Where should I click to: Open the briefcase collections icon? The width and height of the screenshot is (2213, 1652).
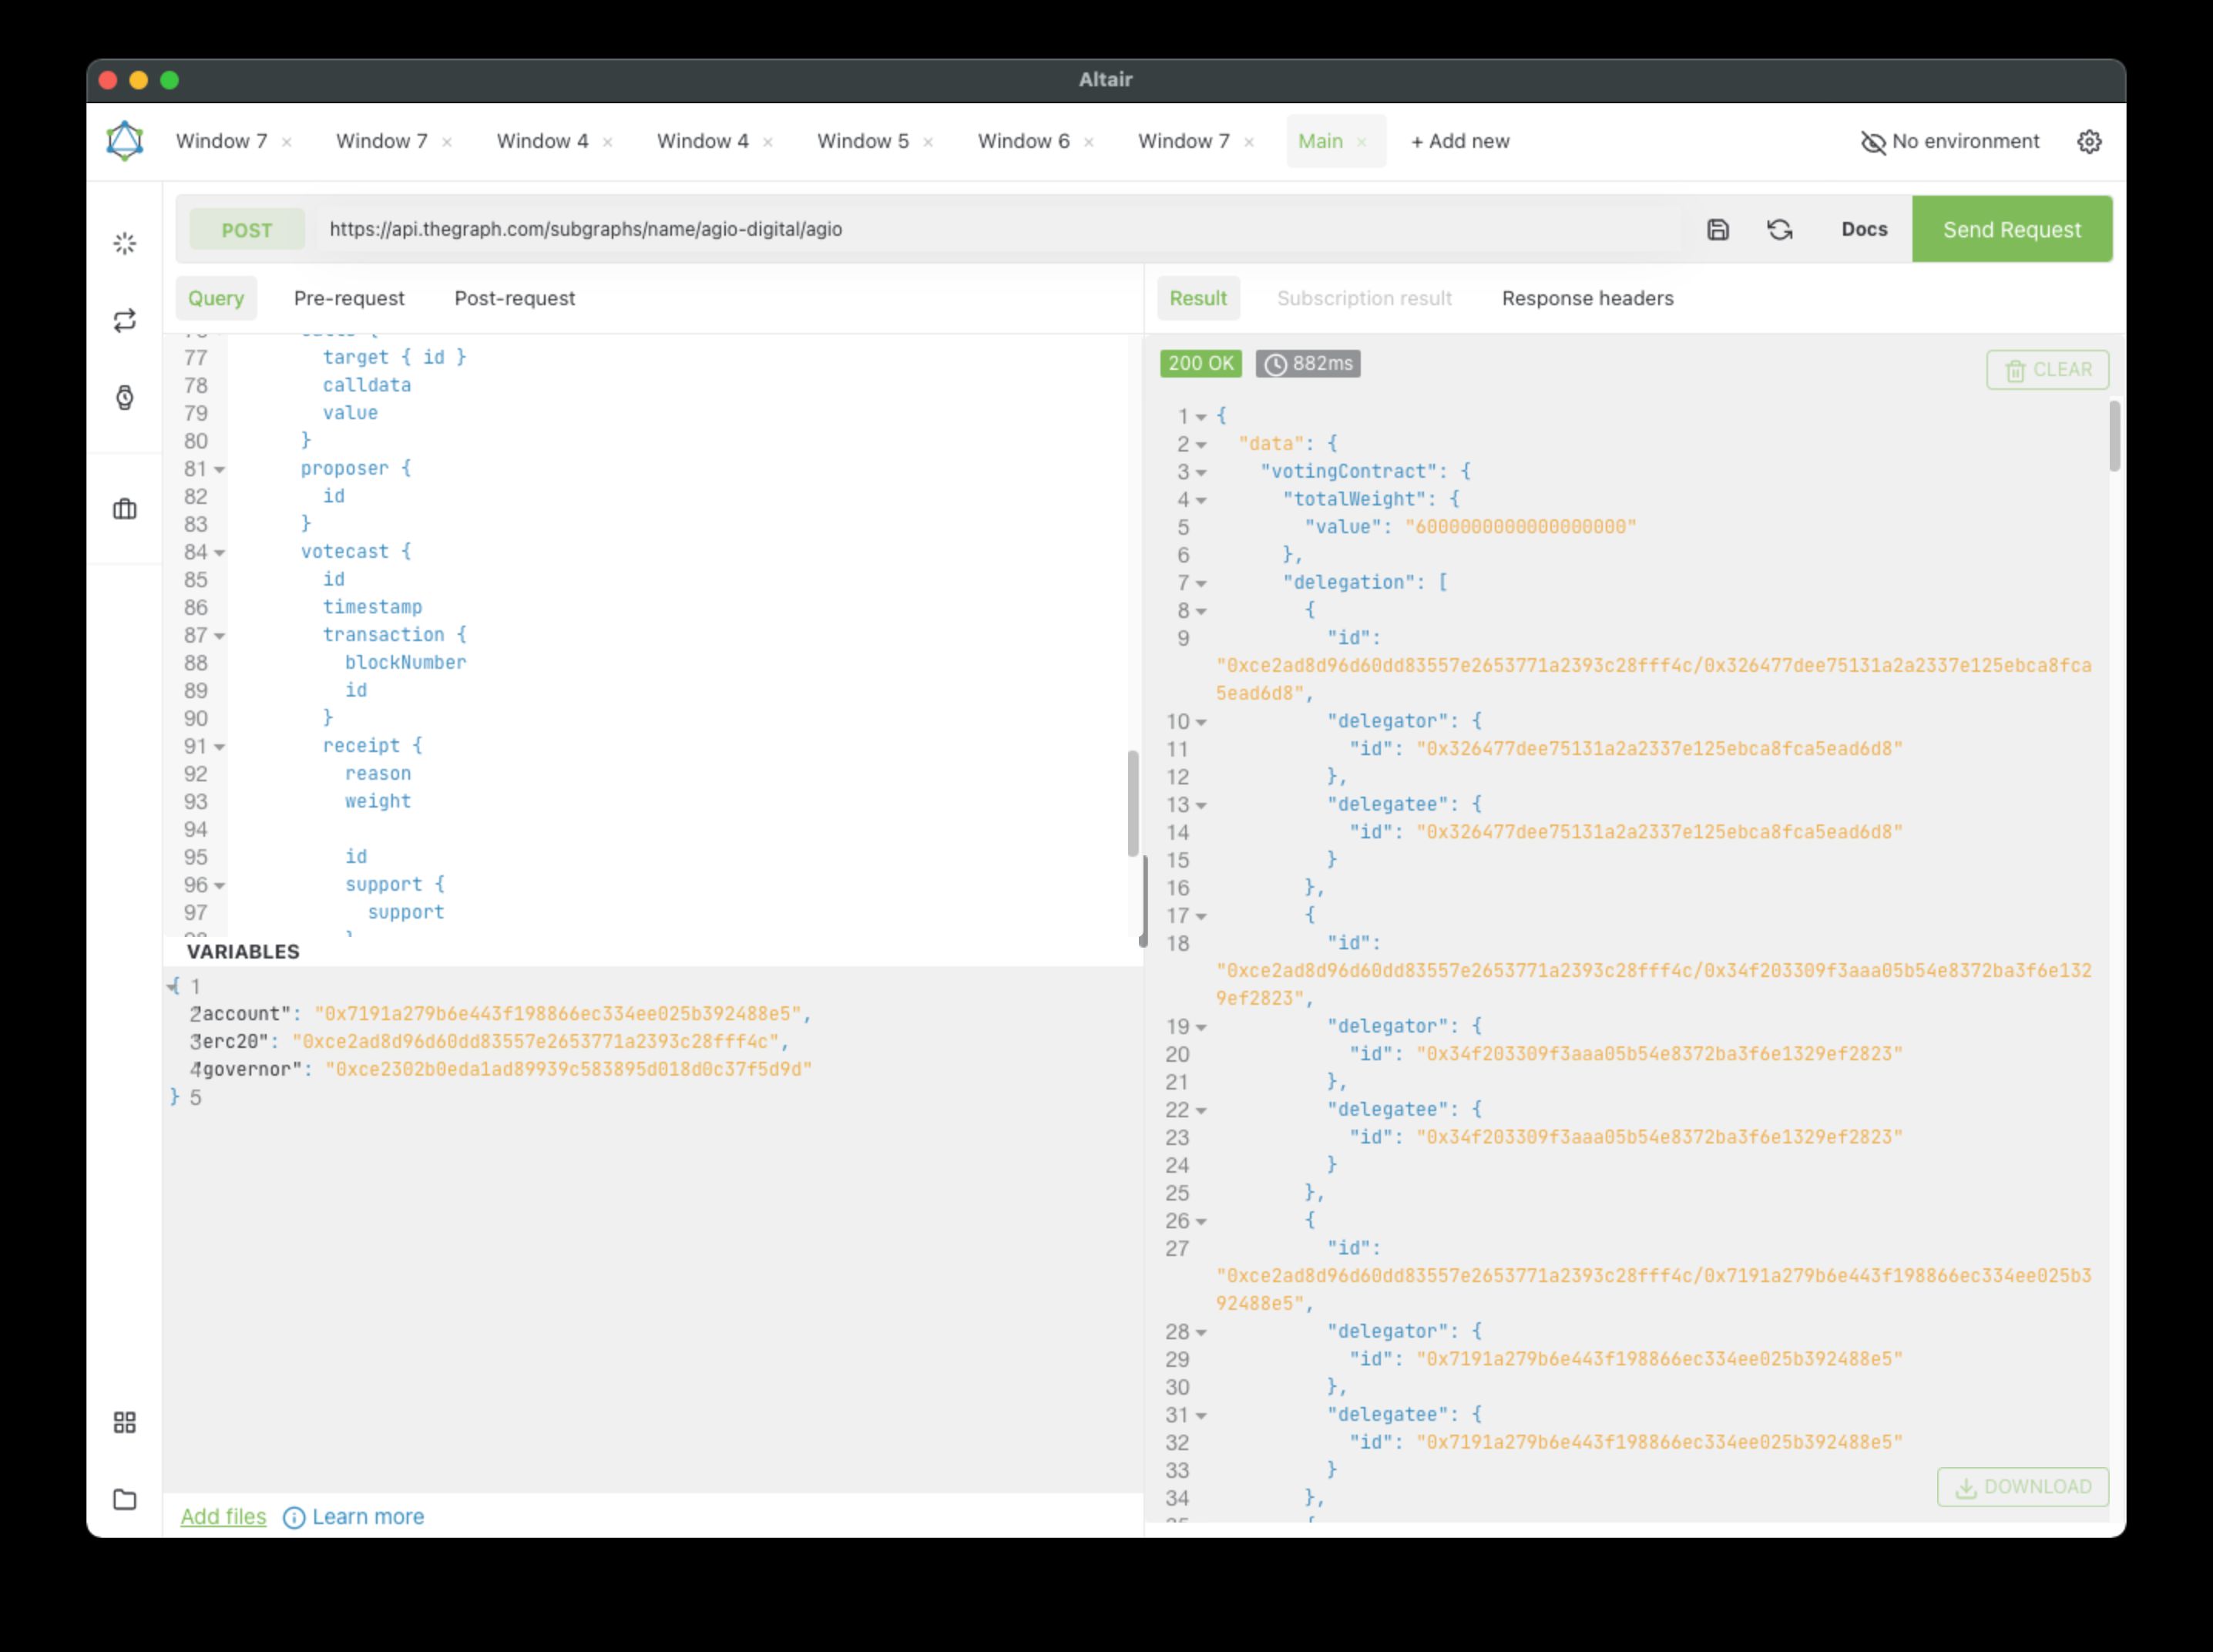125,509
